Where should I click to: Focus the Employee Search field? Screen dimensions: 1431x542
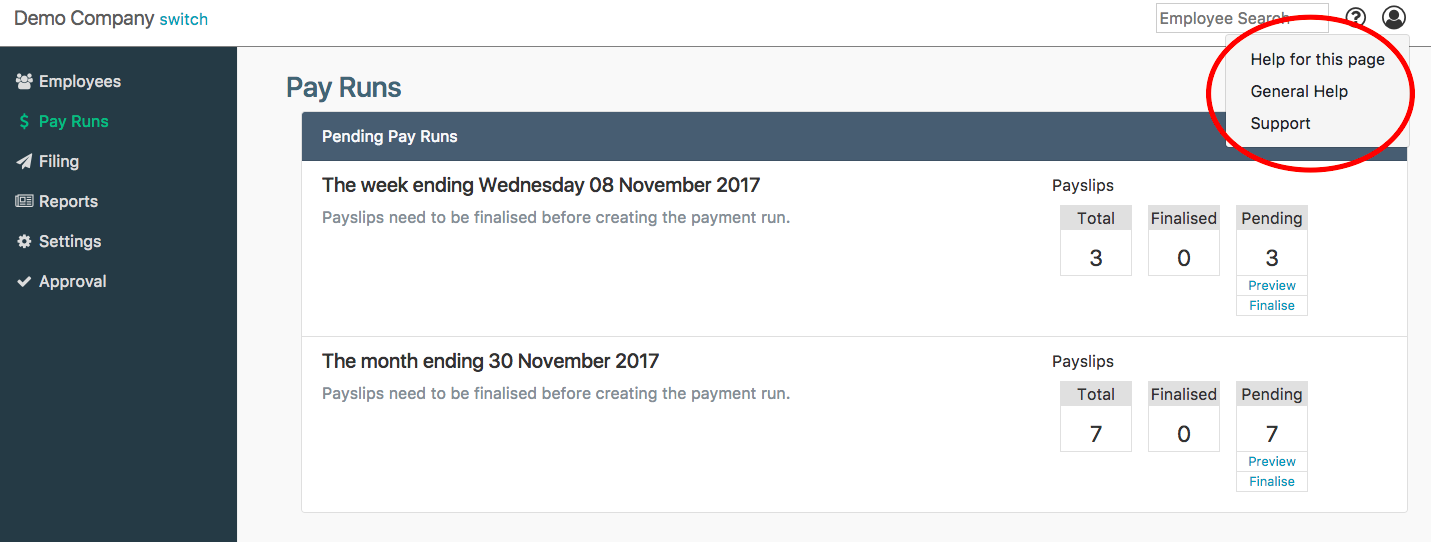[1241, 18]
